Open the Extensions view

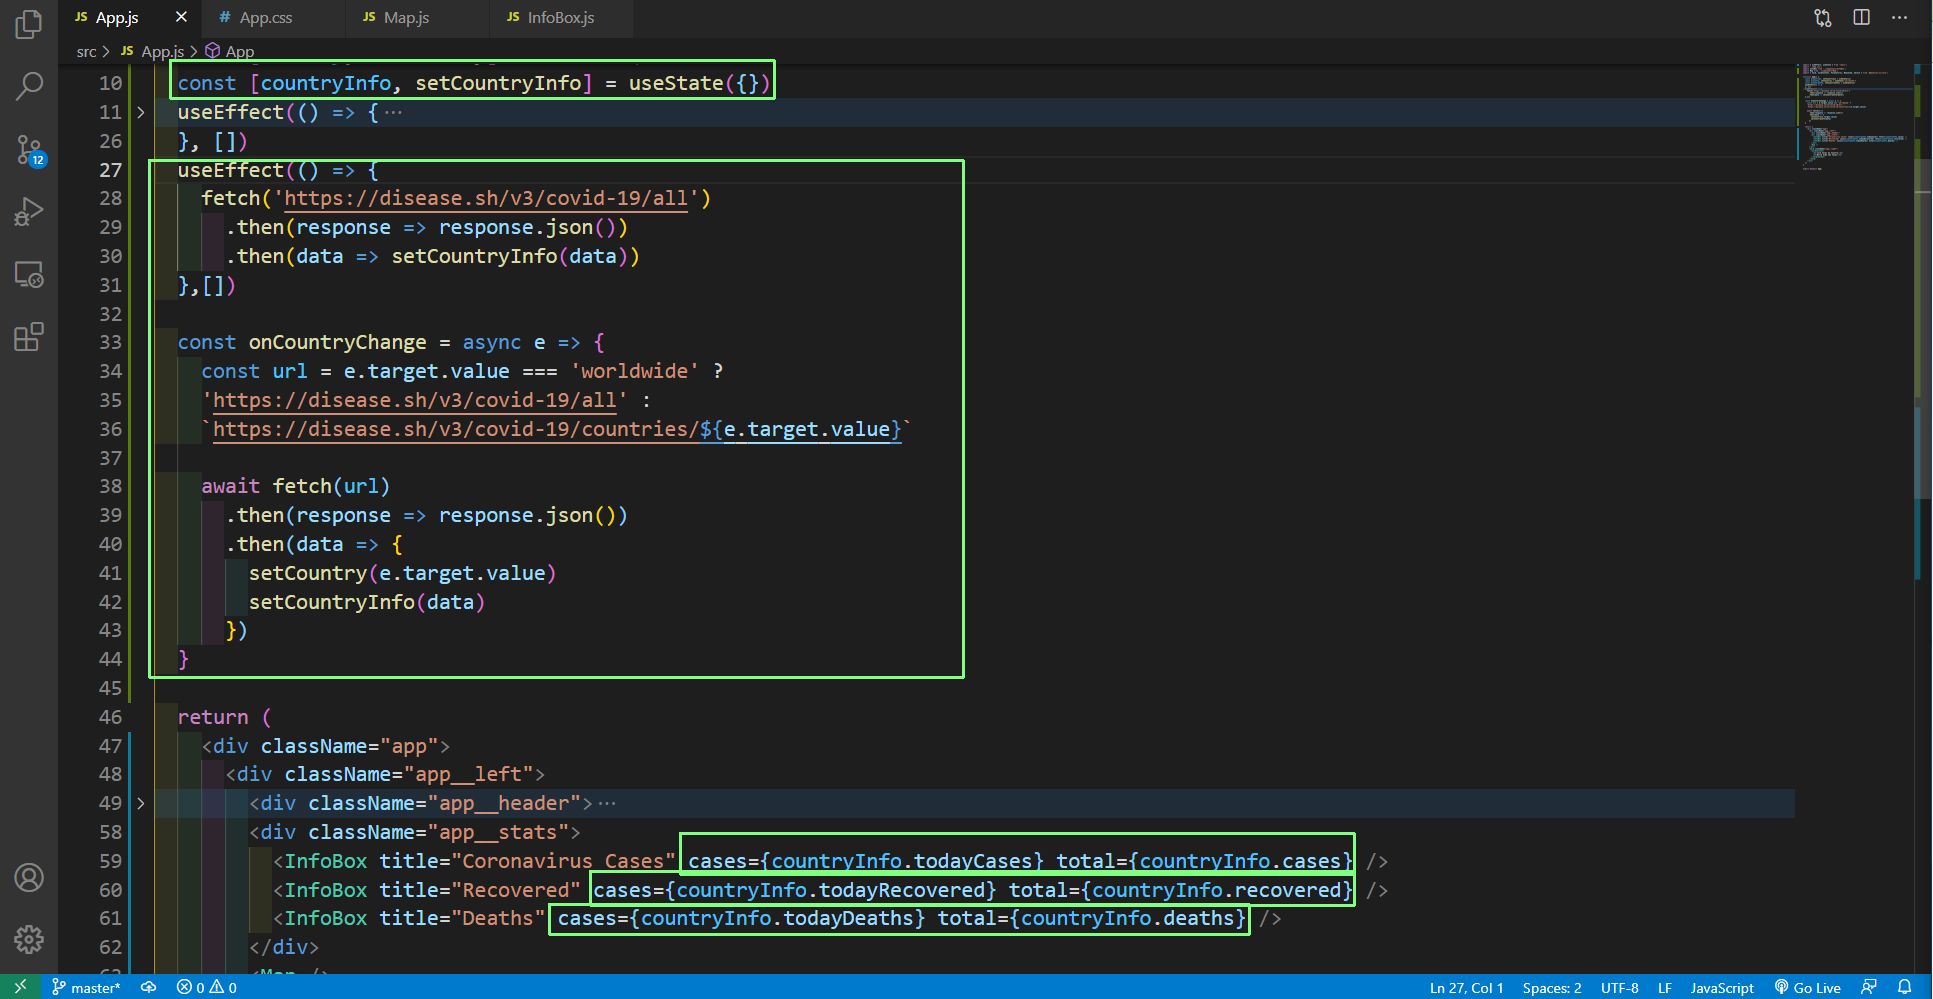(x=29, y=337)
